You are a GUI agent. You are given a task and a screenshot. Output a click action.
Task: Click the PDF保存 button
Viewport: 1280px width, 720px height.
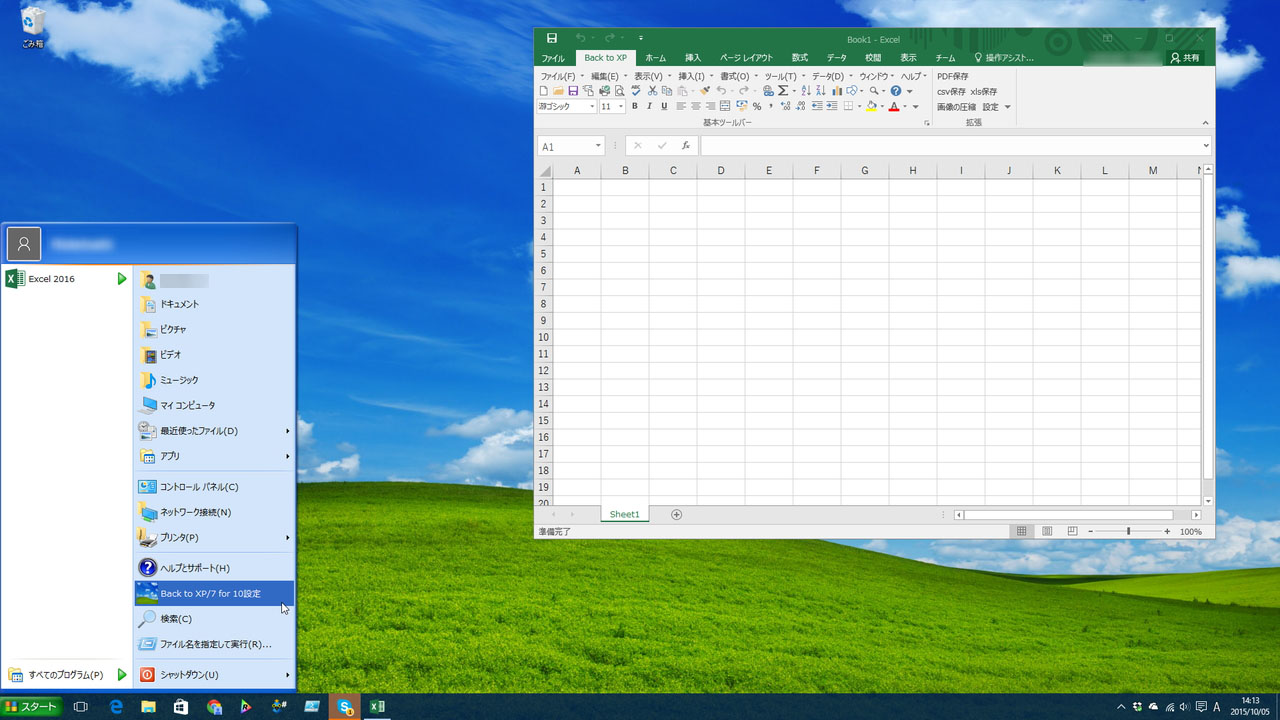pos(952,75)
